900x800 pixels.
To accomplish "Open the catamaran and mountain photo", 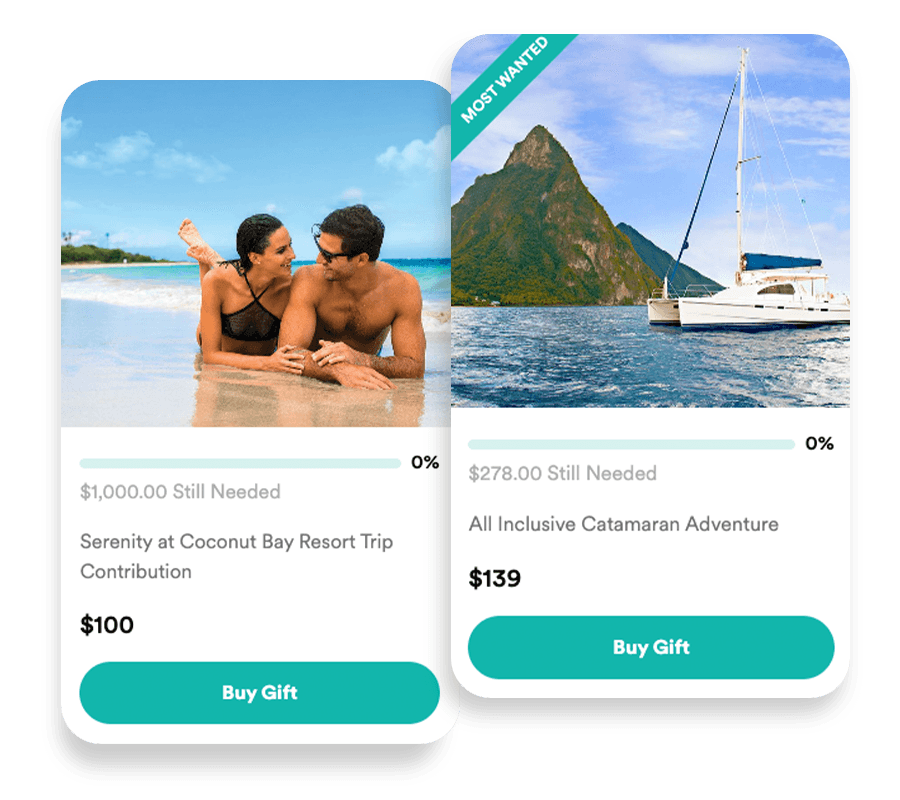I will (x=650, y=221).
